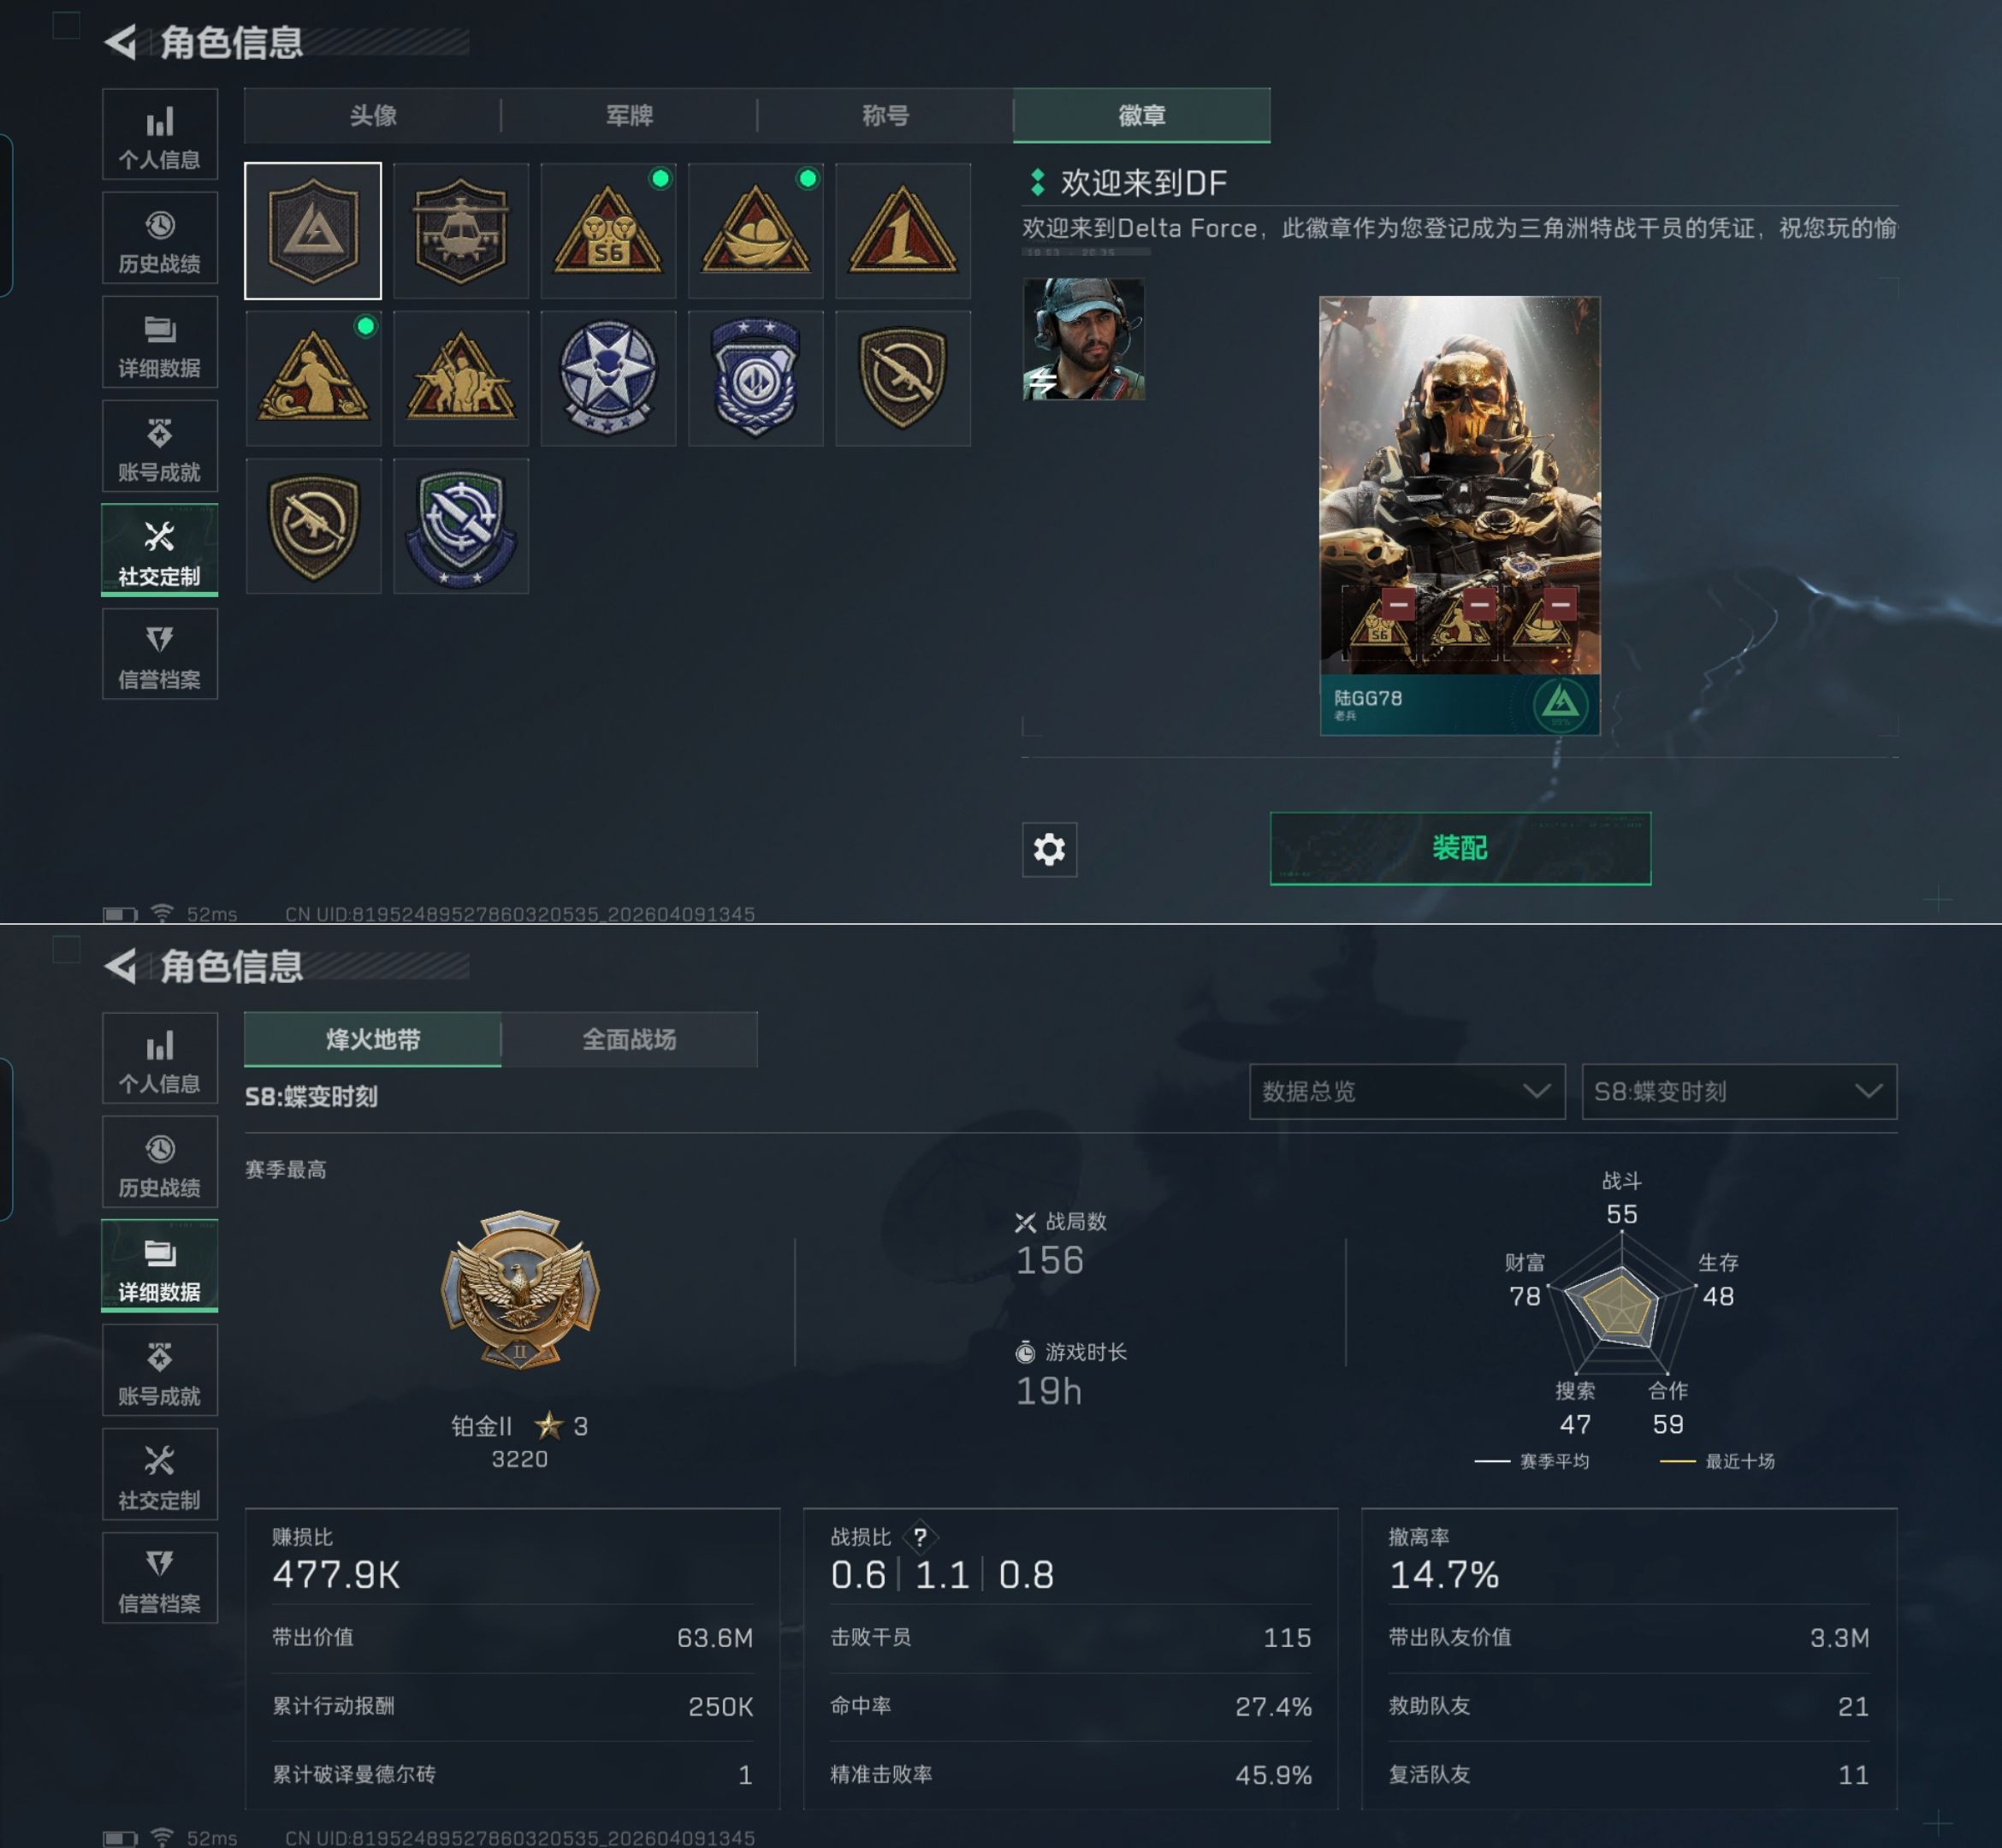Click the back arrow in top screen
This screenshot has height=1848, width=2002.
[121, 42]
